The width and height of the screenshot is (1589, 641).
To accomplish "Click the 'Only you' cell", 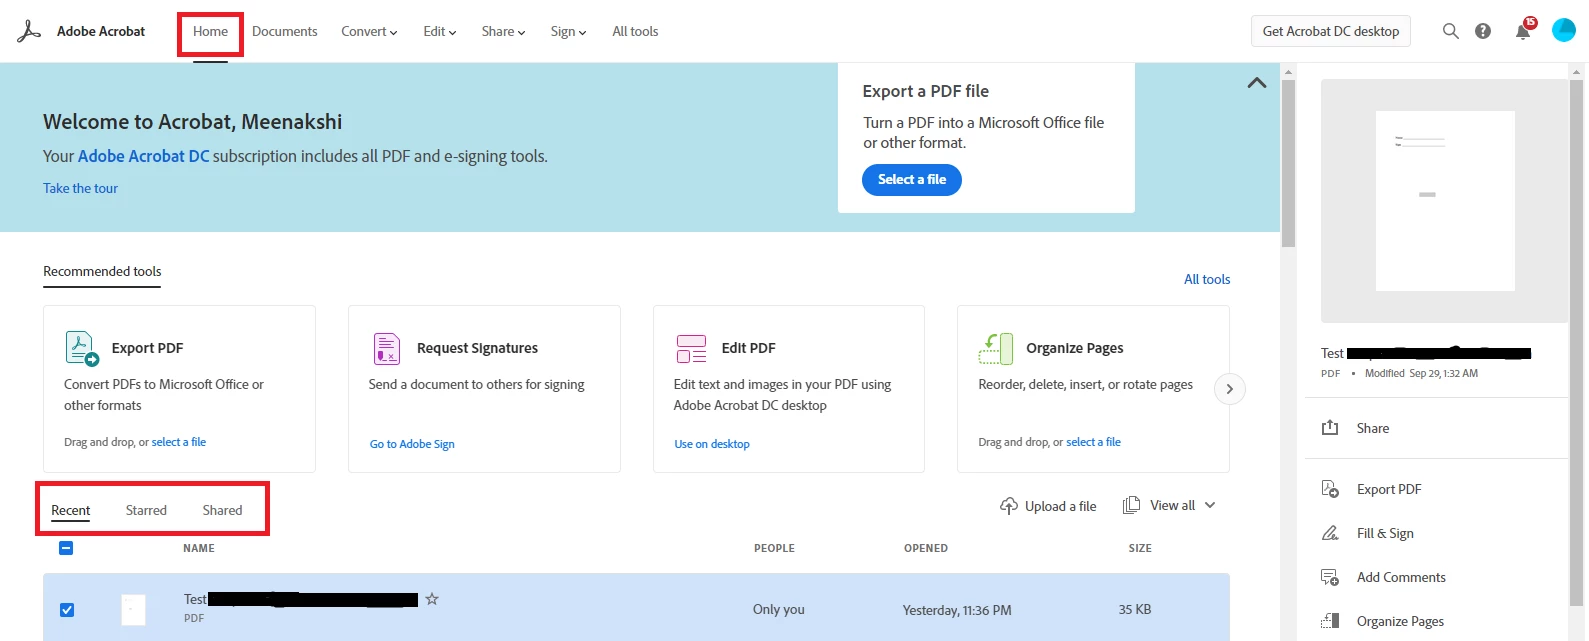I will pyautogui.click(x=779, y=609).
